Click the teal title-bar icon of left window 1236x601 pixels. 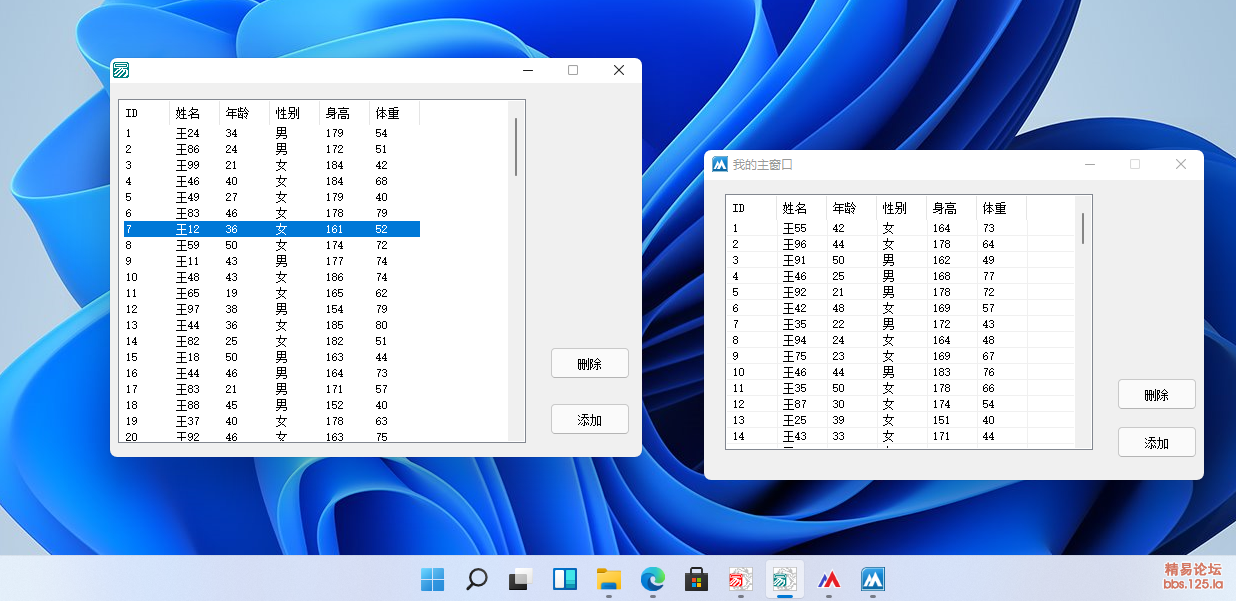(121, 70)
